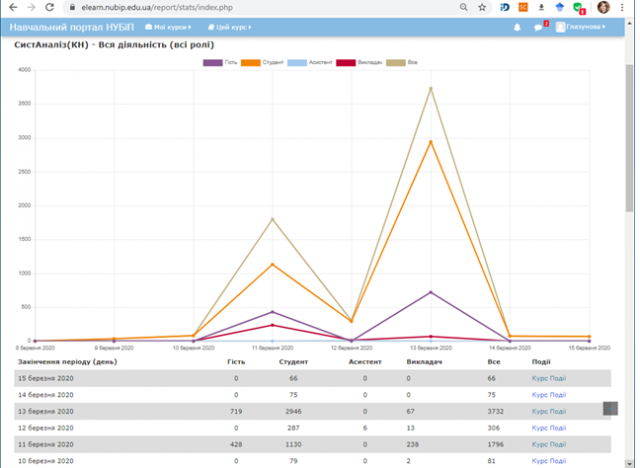The image size is (640, 468).
Task: Open Курс Події link for 13 березня 2020
Action: point(548,411)
